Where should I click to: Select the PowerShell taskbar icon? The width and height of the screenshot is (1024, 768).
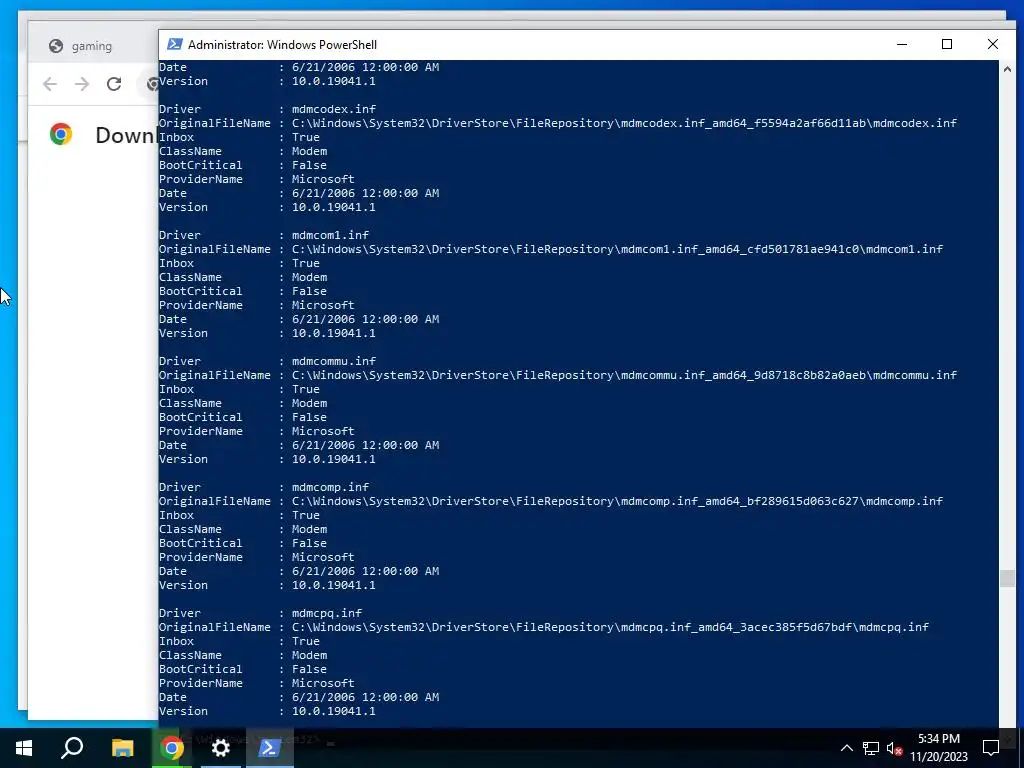270,748
